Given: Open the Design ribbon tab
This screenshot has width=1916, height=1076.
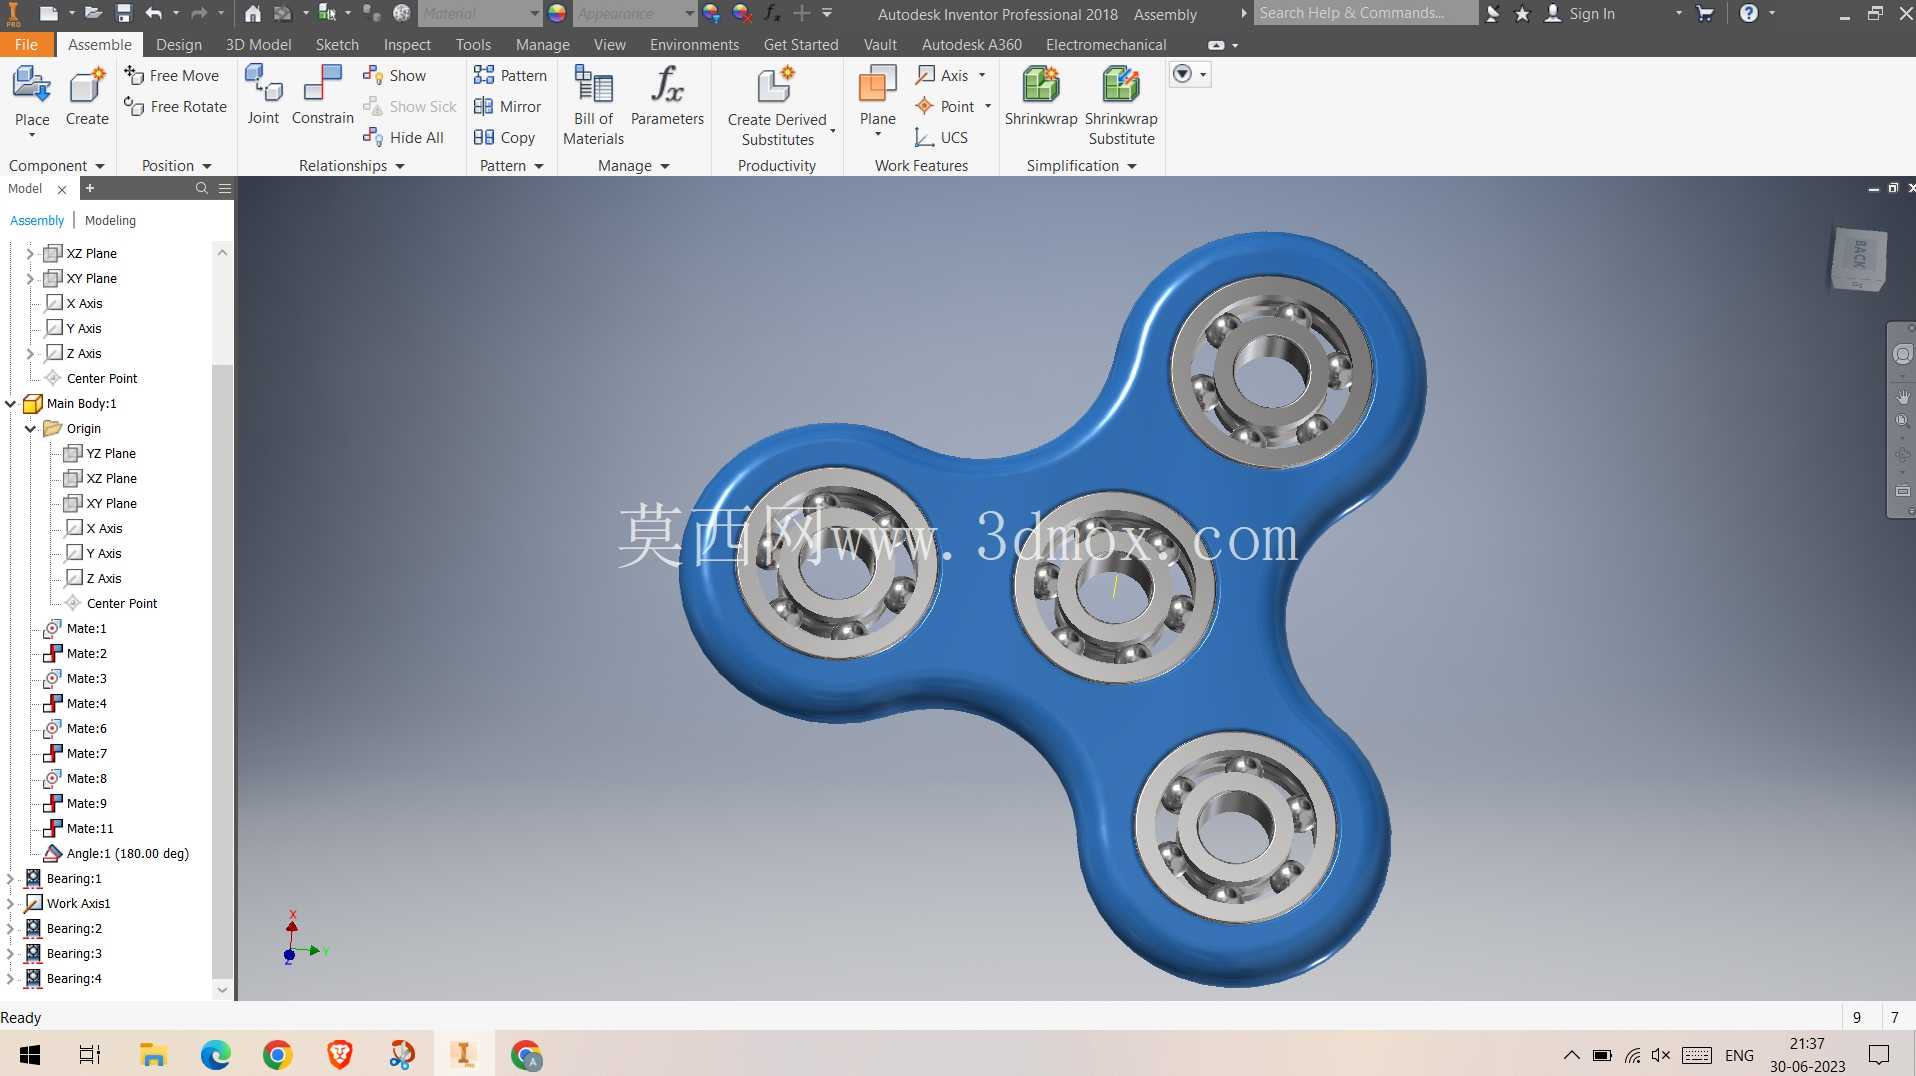Looking at the screenshot, I should click(179, 44).
